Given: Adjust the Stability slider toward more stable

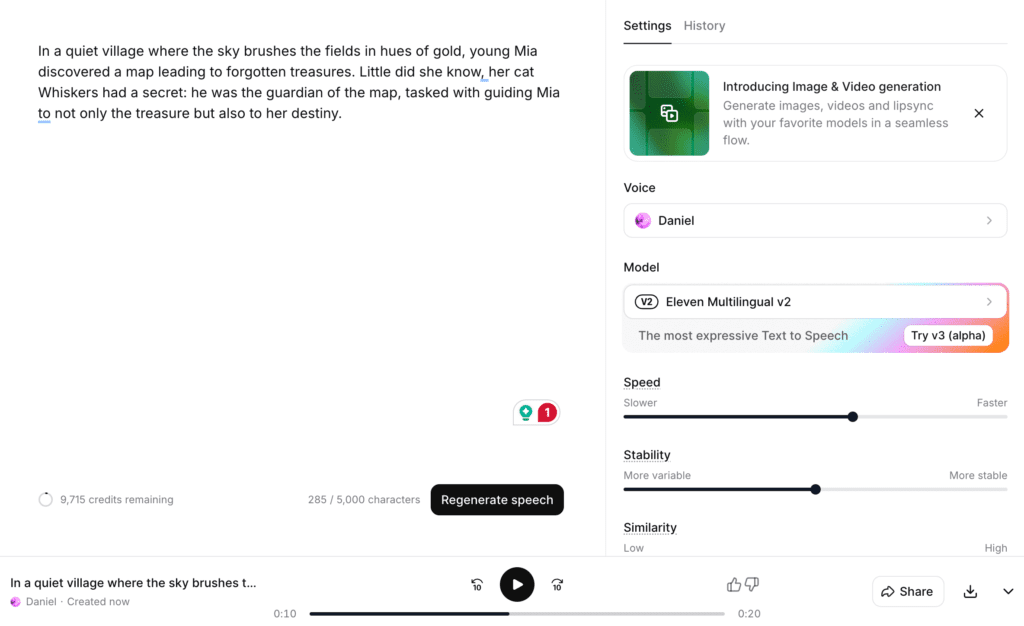Looking at the screenshot, I should pos(815,489).
